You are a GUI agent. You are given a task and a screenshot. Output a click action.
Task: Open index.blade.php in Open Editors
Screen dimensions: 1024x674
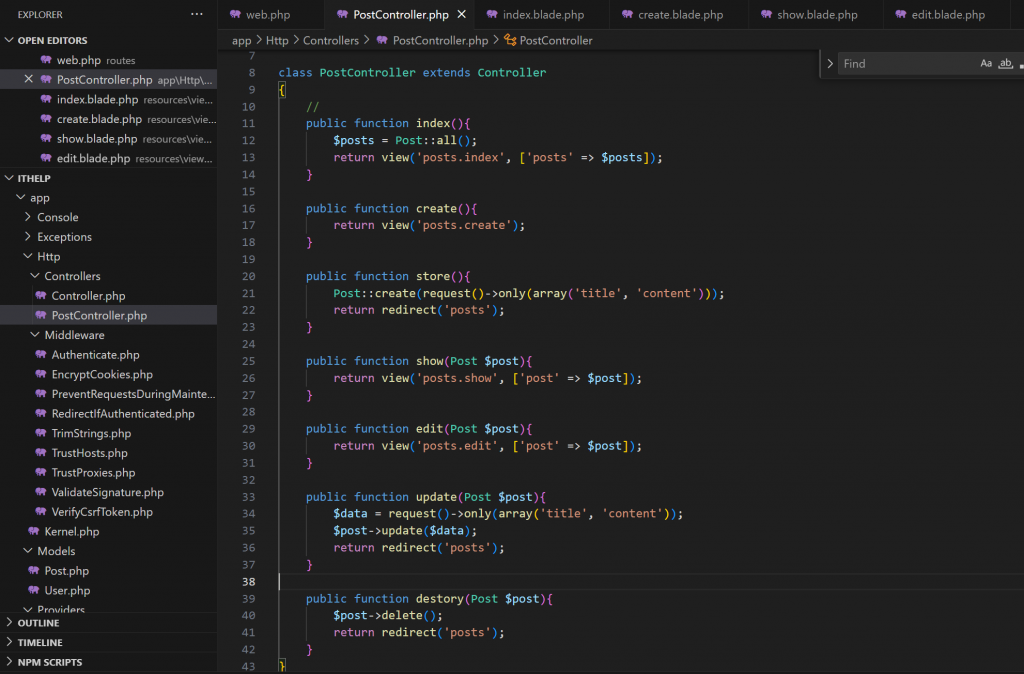point(108,99)
